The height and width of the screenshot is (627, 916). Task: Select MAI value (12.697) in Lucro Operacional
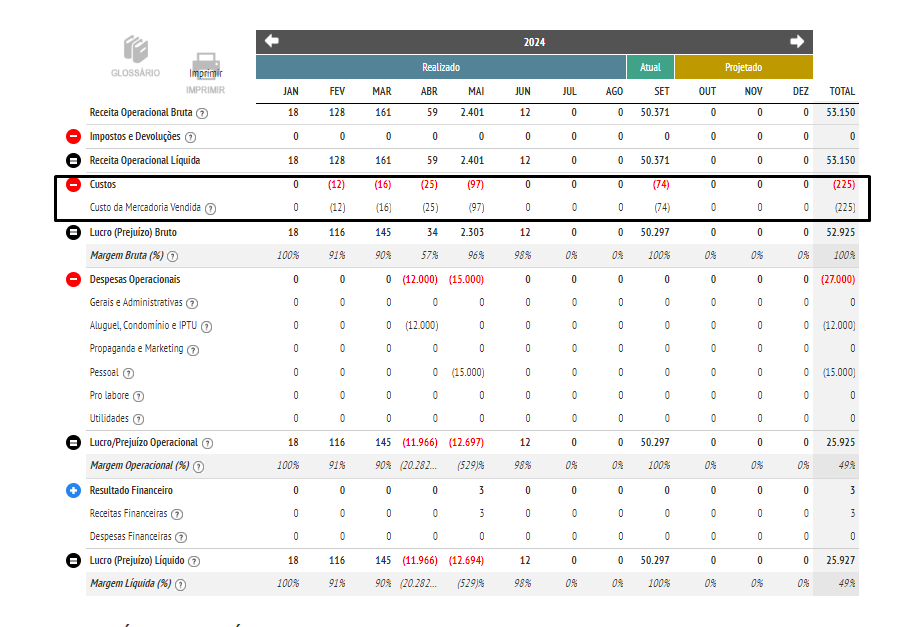[466, 442]
